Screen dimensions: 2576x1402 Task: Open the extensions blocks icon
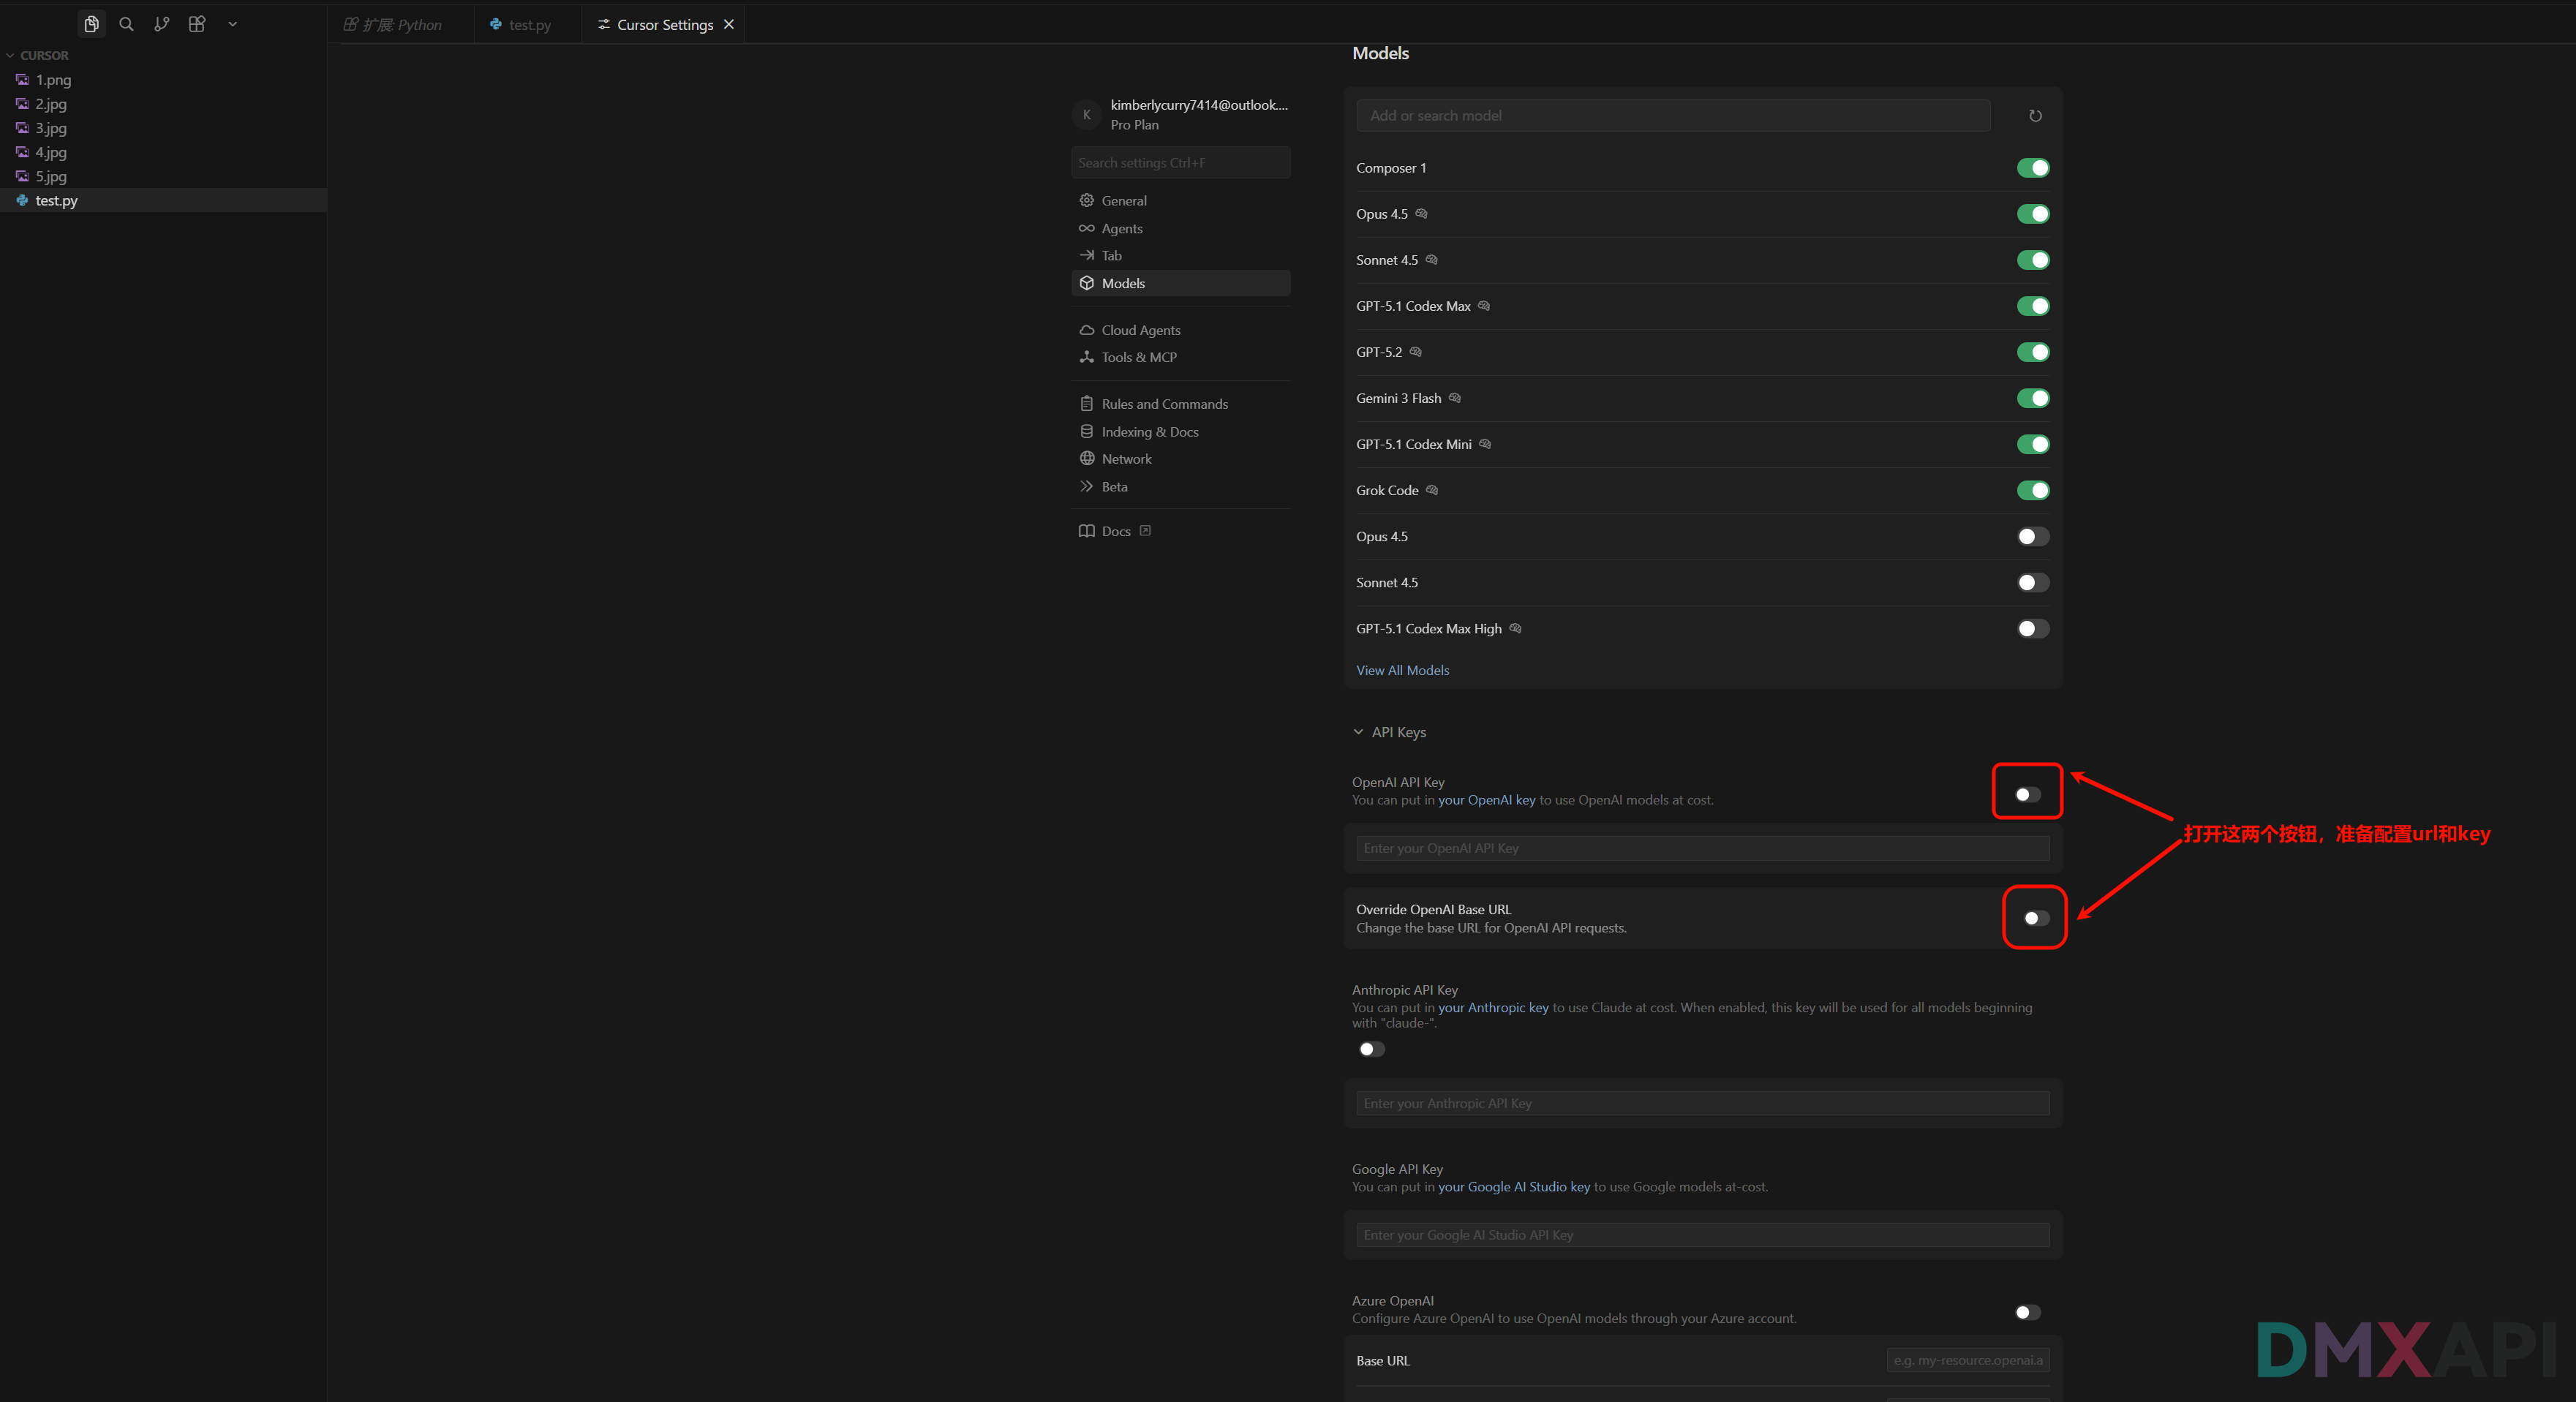(x=197, y=24)
